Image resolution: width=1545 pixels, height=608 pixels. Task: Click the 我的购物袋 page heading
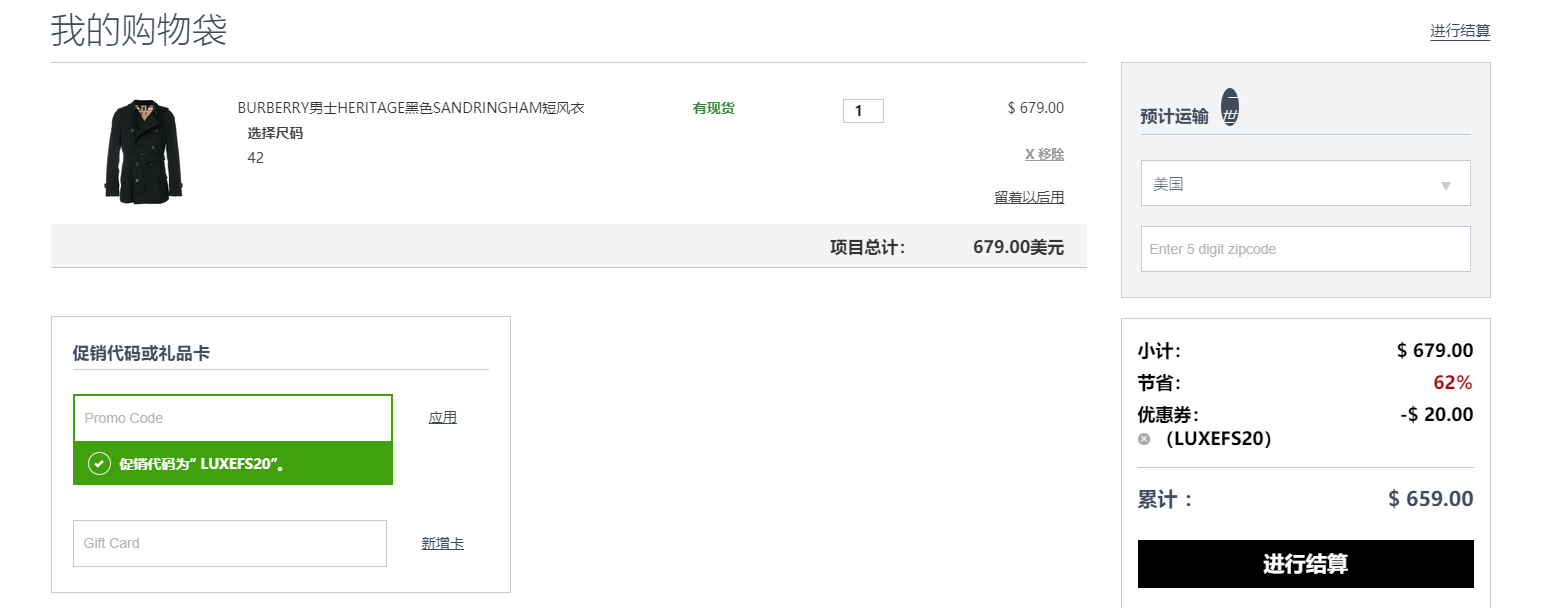139,31
